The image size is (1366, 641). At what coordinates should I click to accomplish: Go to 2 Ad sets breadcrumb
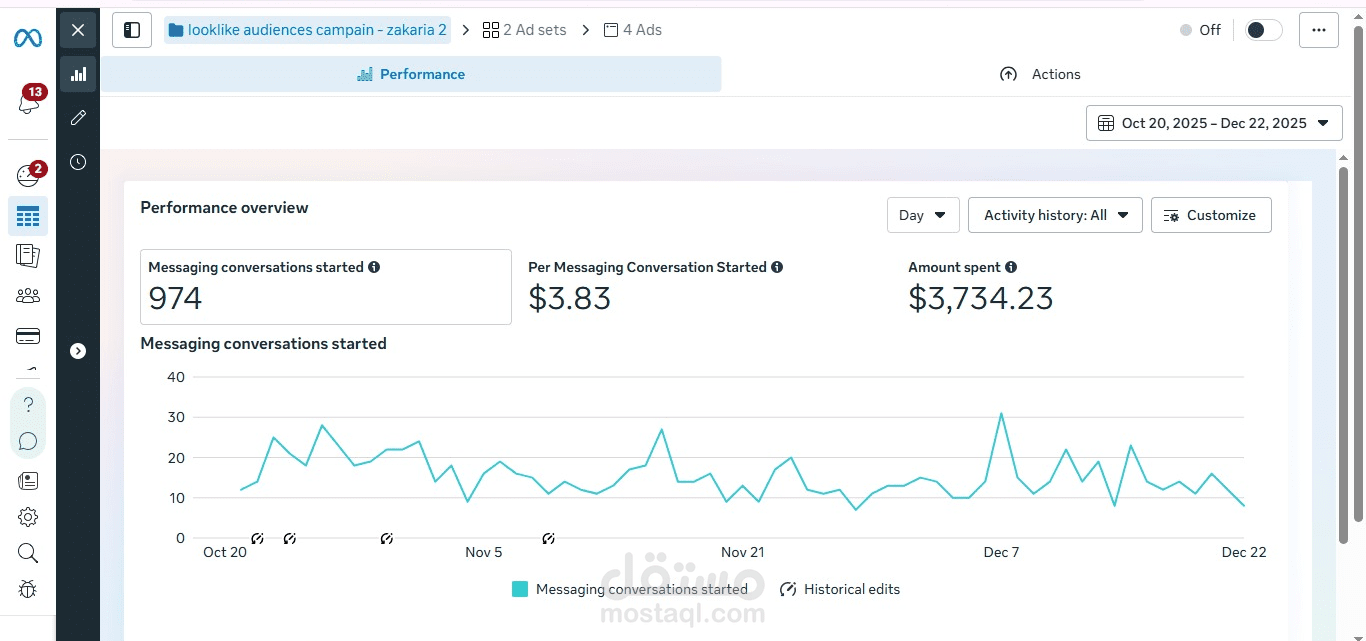tap(524, 30)
